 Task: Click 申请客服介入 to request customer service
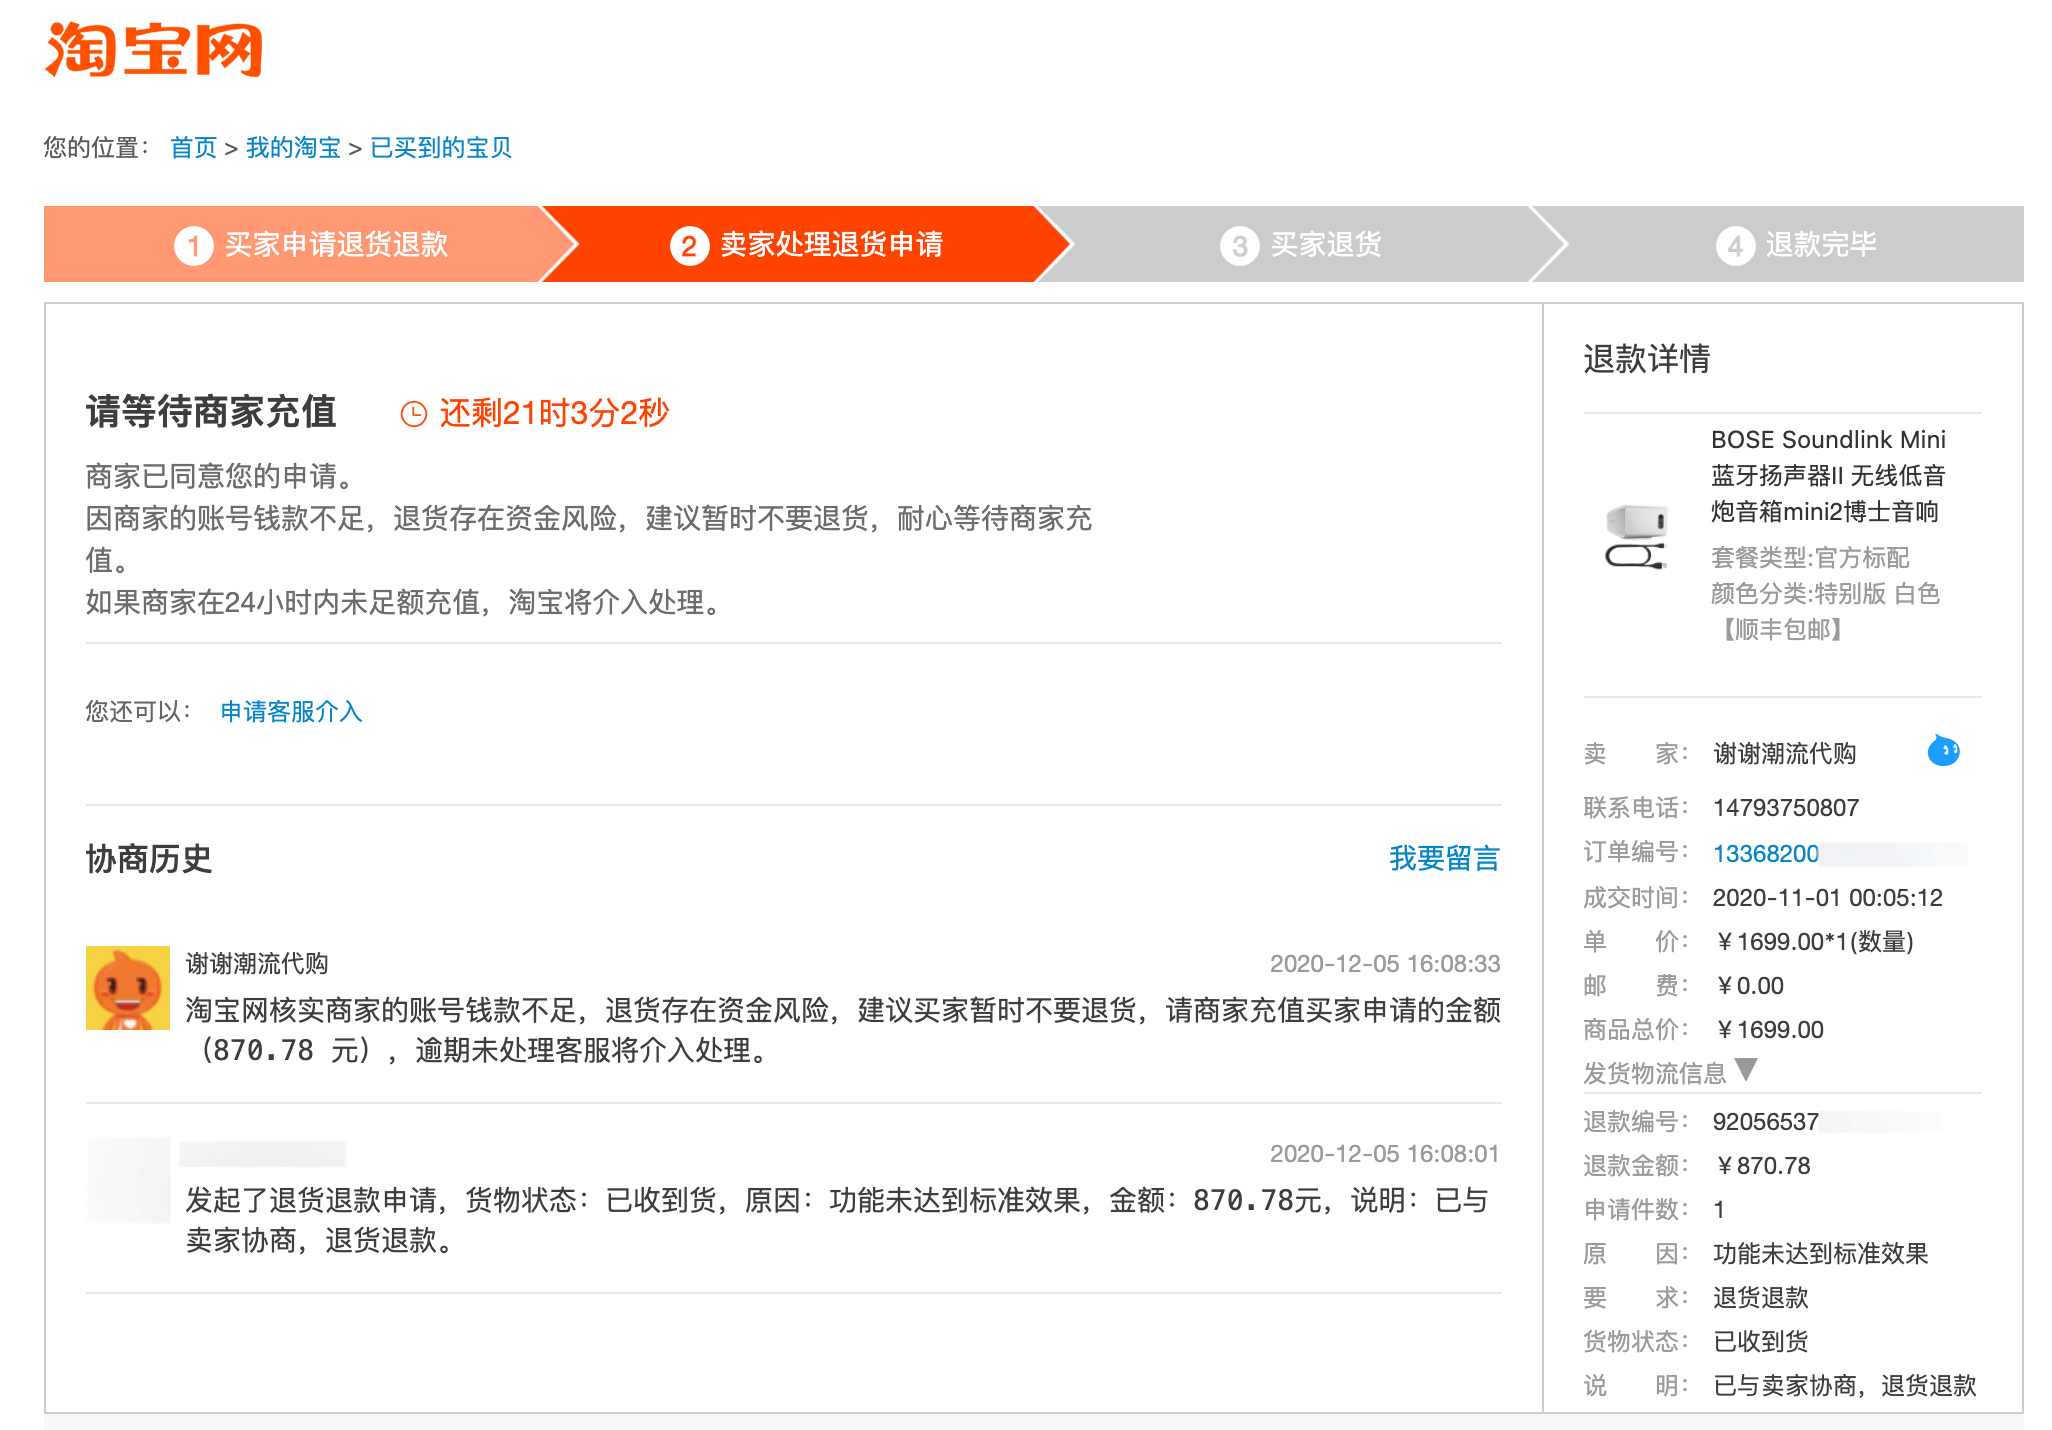coord(291,712)
